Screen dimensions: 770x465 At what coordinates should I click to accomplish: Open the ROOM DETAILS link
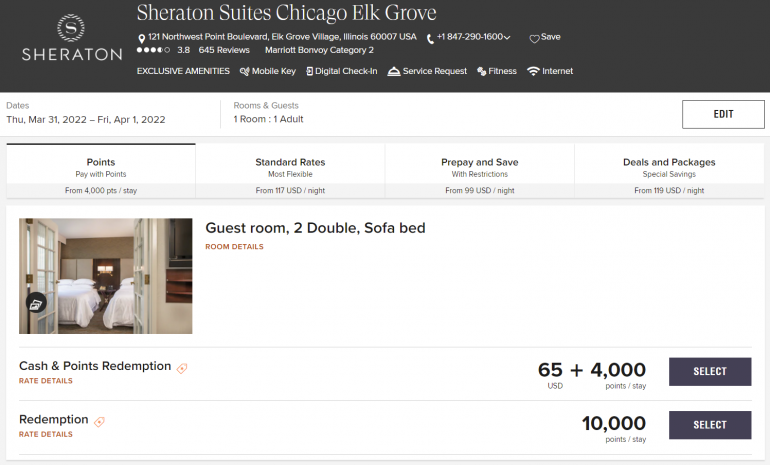pyautogui.click(x=234, y=247)
